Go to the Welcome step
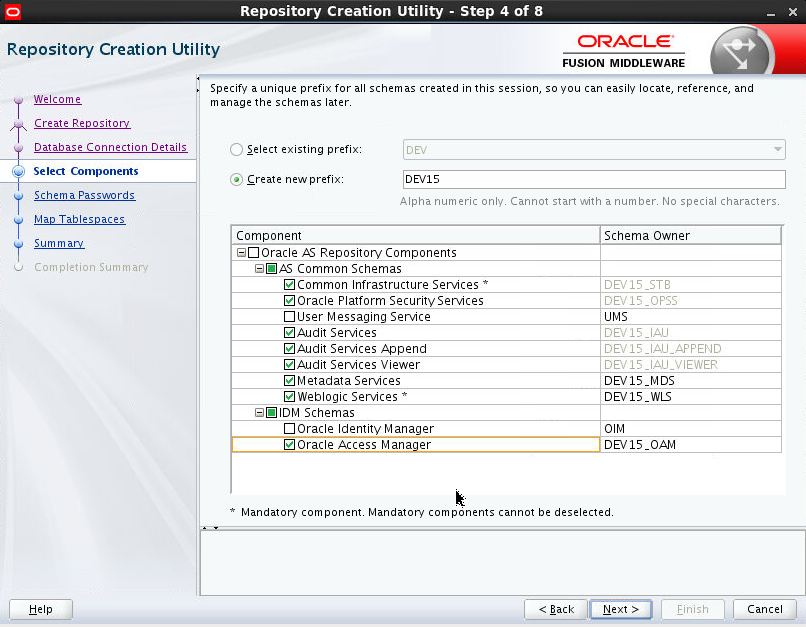Viewport: 806px width, 627px height. (x=58, y=99)
